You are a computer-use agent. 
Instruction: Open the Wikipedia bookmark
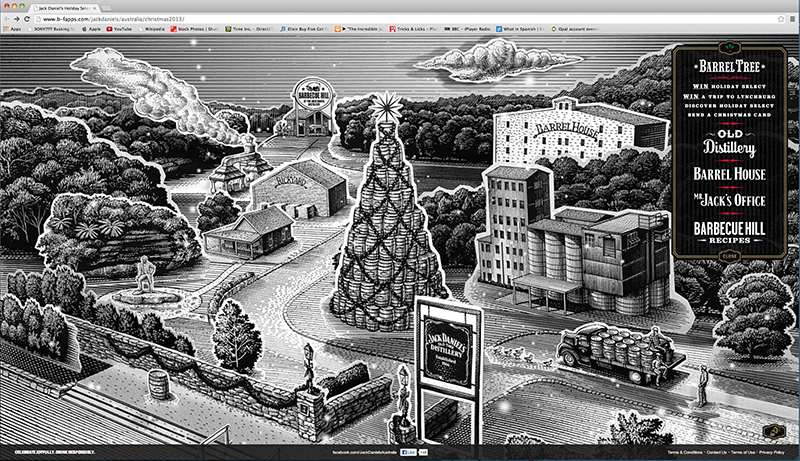152,29
